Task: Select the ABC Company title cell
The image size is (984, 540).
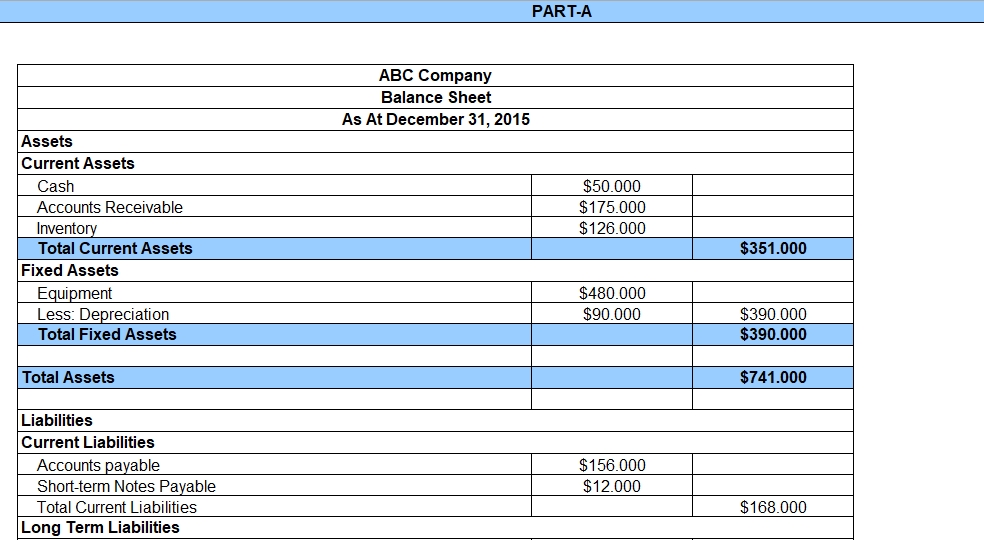Action: coord(435,76)
